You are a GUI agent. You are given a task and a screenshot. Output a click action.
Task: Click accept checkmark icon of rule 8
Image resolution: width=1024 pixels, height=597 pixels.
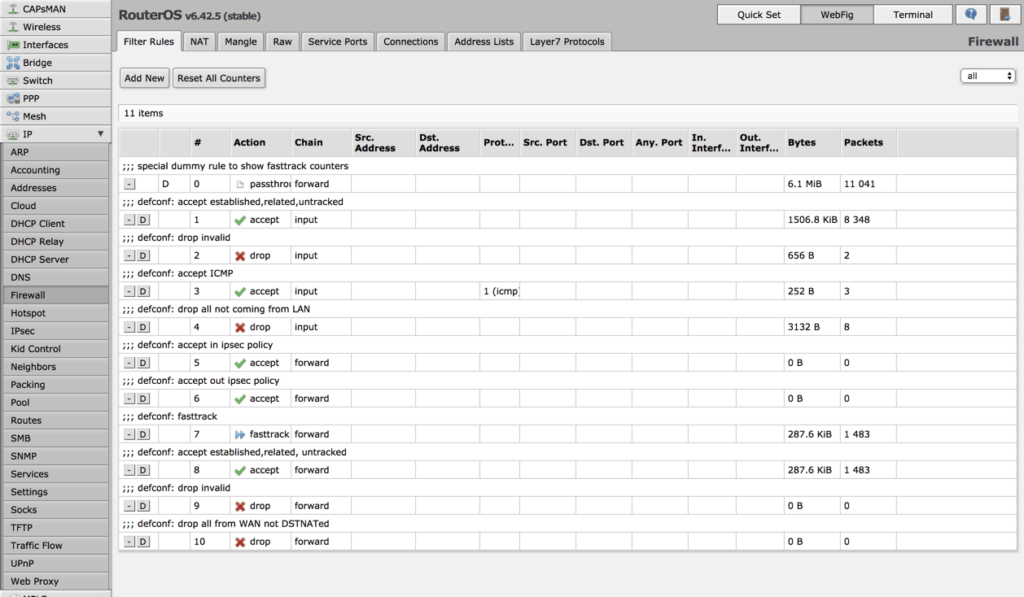click(x=240, y=470)
